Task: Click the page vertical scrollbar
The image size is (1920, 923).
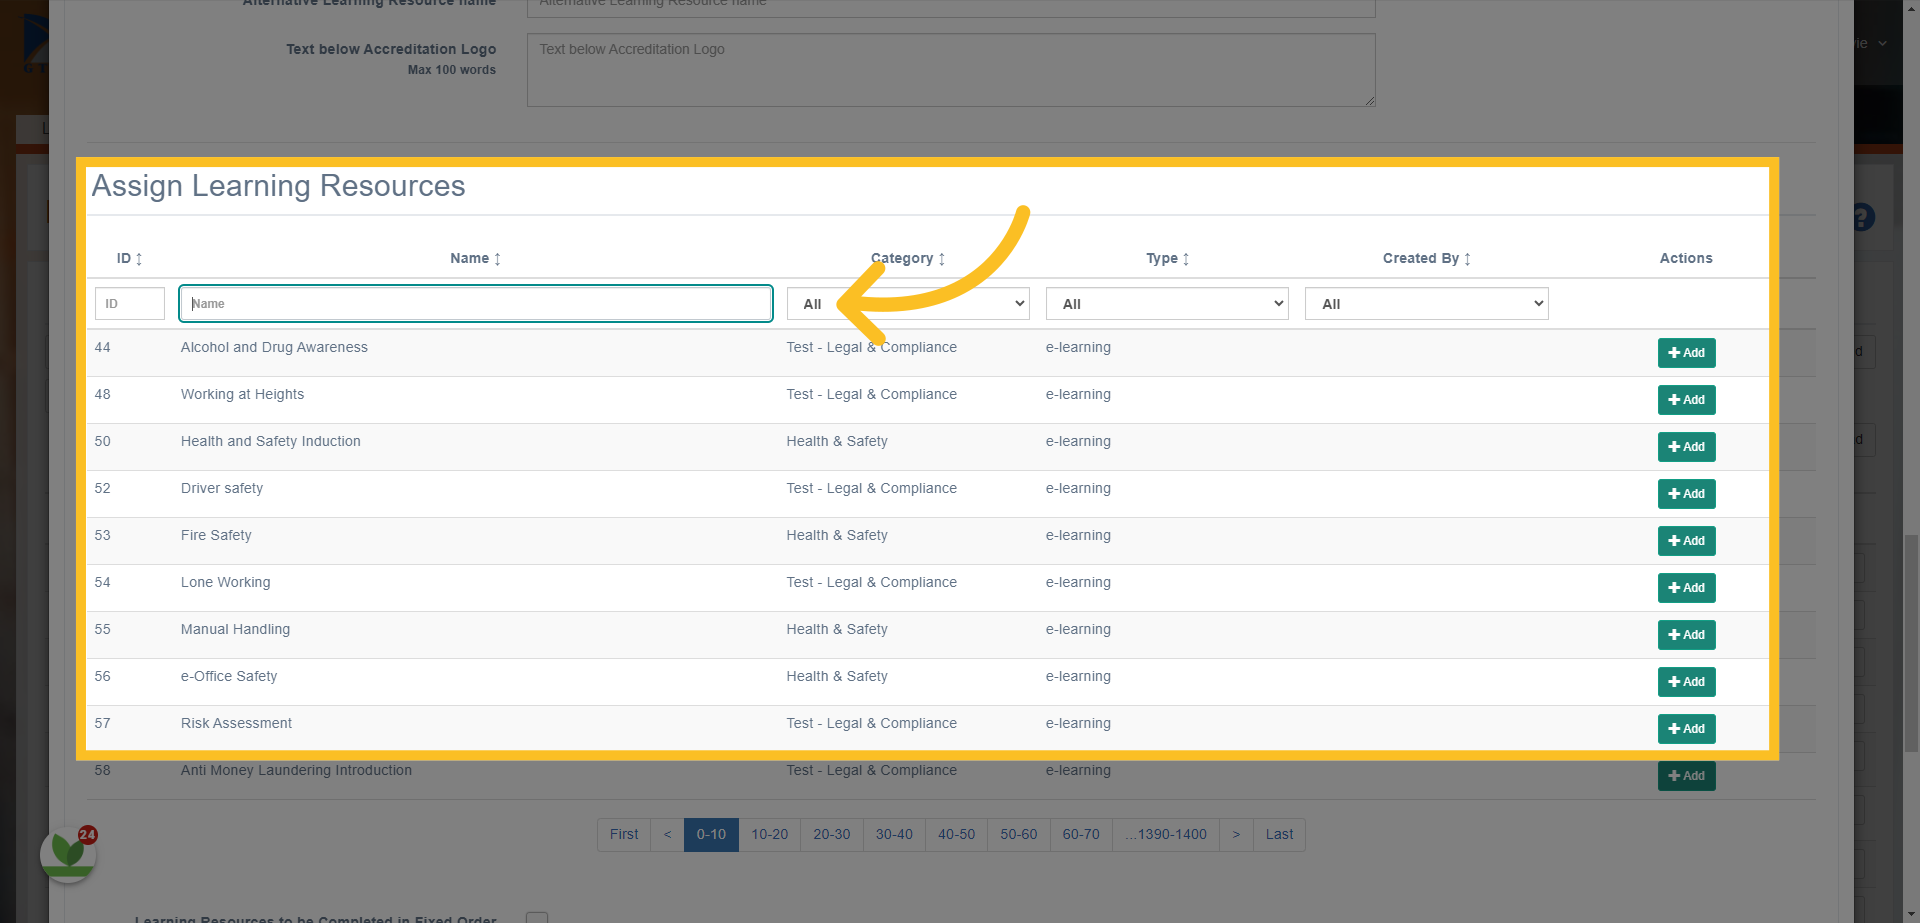Action: [1911, 644]
